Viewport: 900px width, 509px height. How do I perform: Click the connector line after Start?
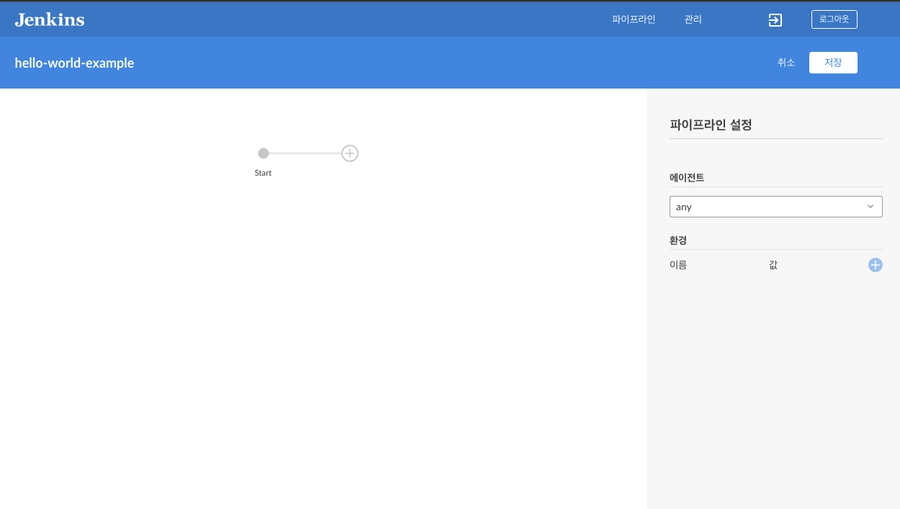point(305,153)
